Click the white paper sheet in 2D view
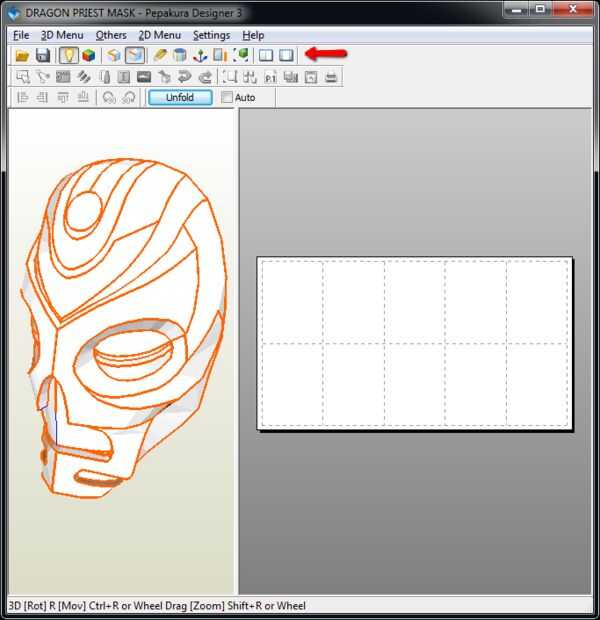 point(415,343)
